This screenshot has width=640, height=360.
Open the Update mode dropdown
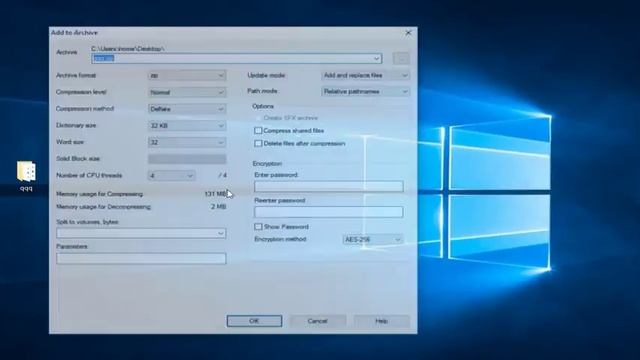pos(365,75)
